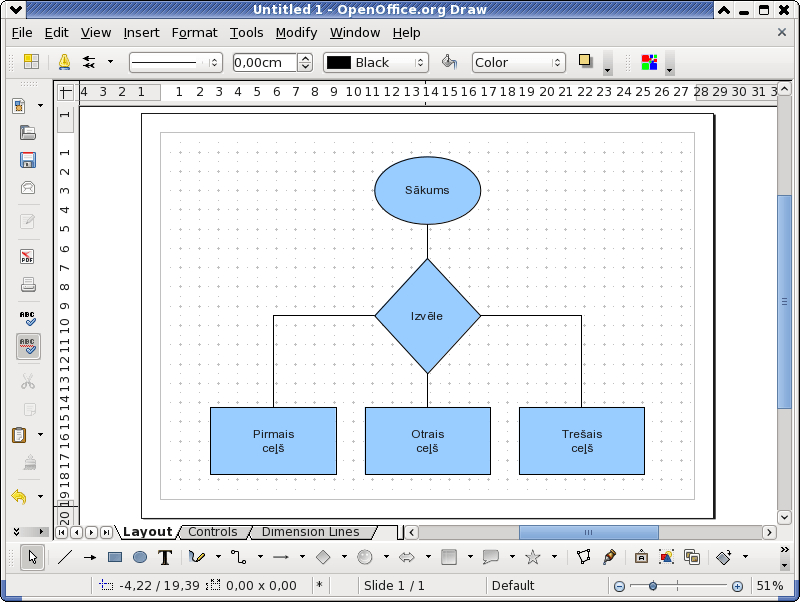
Task: Click the Undo arrow icon
Action: tap(19, 496)
